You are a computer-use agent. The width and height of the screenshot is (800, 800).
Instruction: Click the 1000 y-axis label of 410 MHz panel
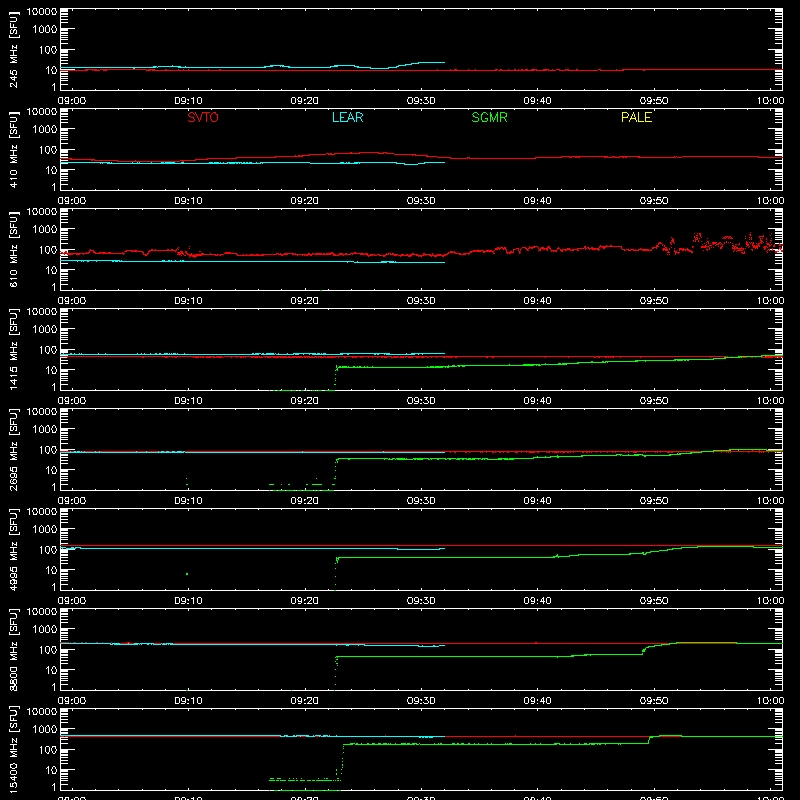pos(45,130)
